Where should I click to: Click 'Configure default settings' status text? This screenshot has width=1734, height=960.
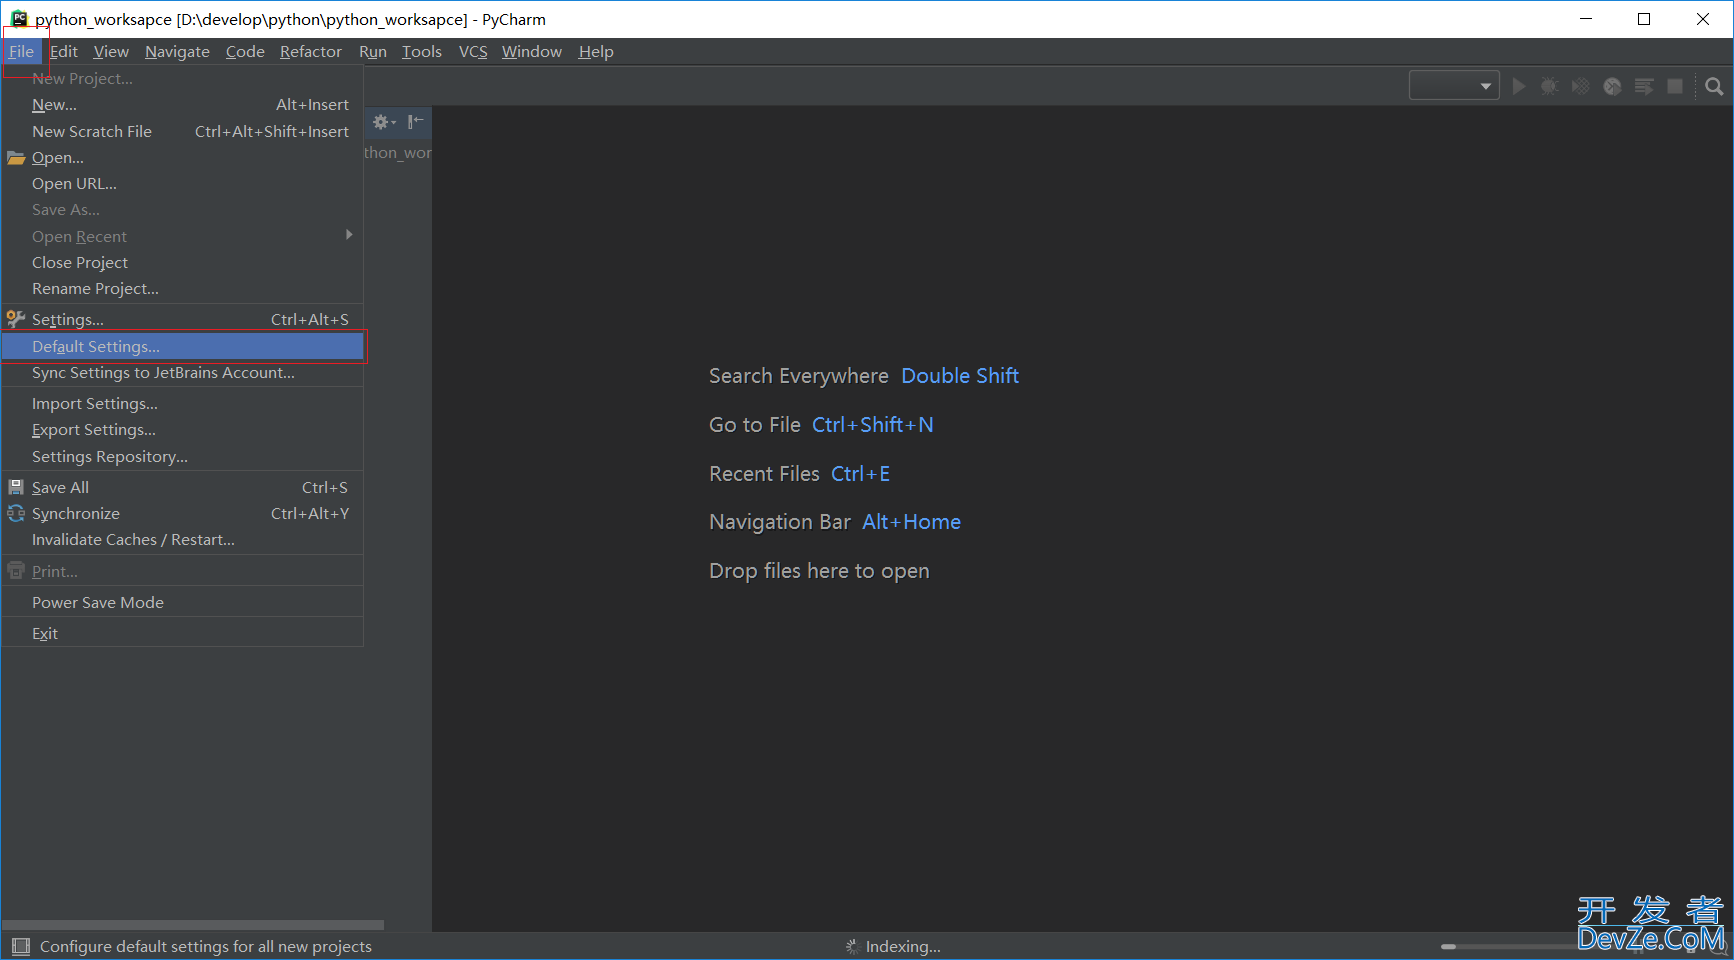point(206,946)
